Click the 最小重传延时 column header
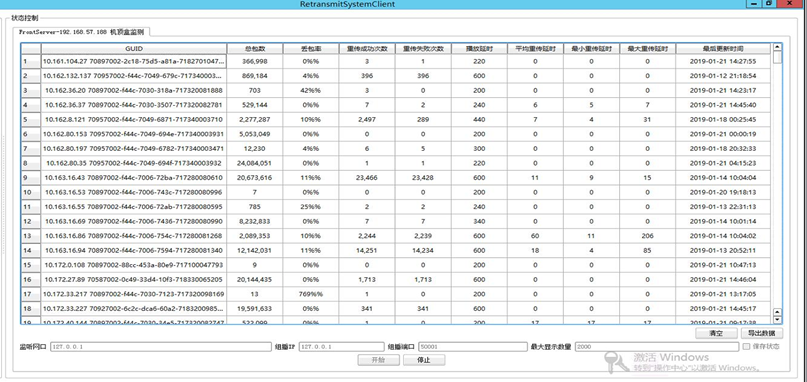 pyautogui.click(x=591, y=48)
